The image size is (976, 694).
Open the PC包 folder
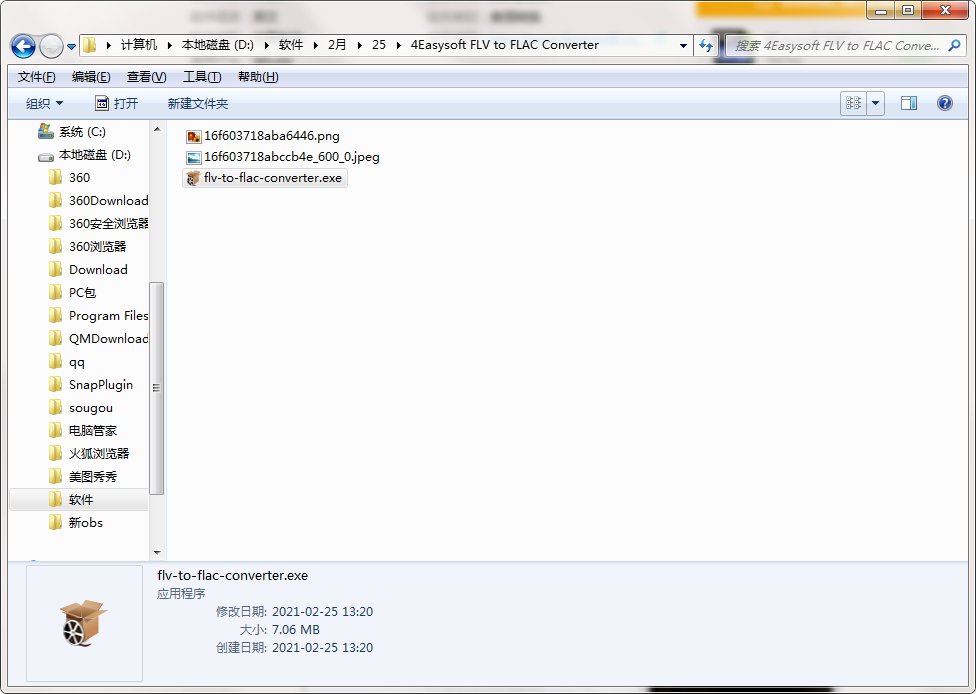[72, 293]
